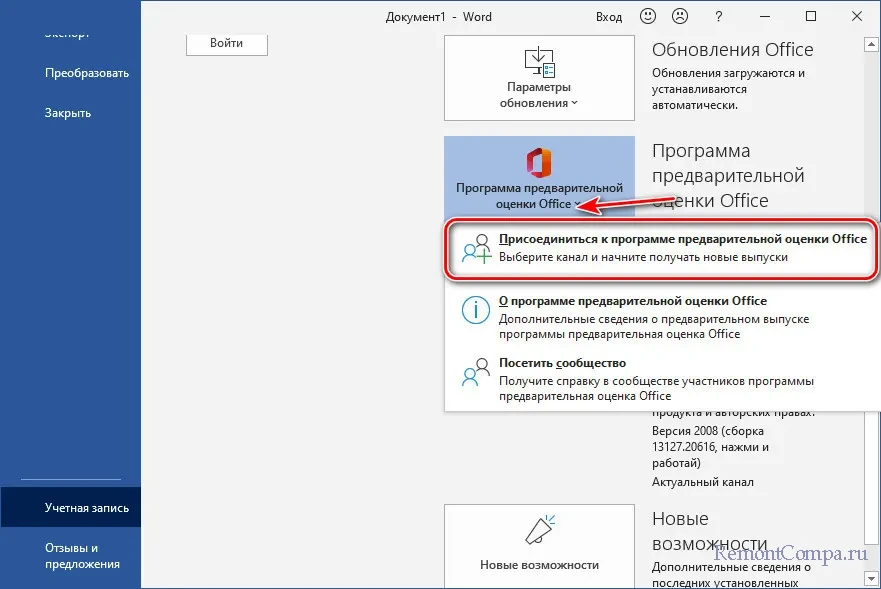Choose О программе предварительной оценки Office
881x589 pixels.
point(633,301)
